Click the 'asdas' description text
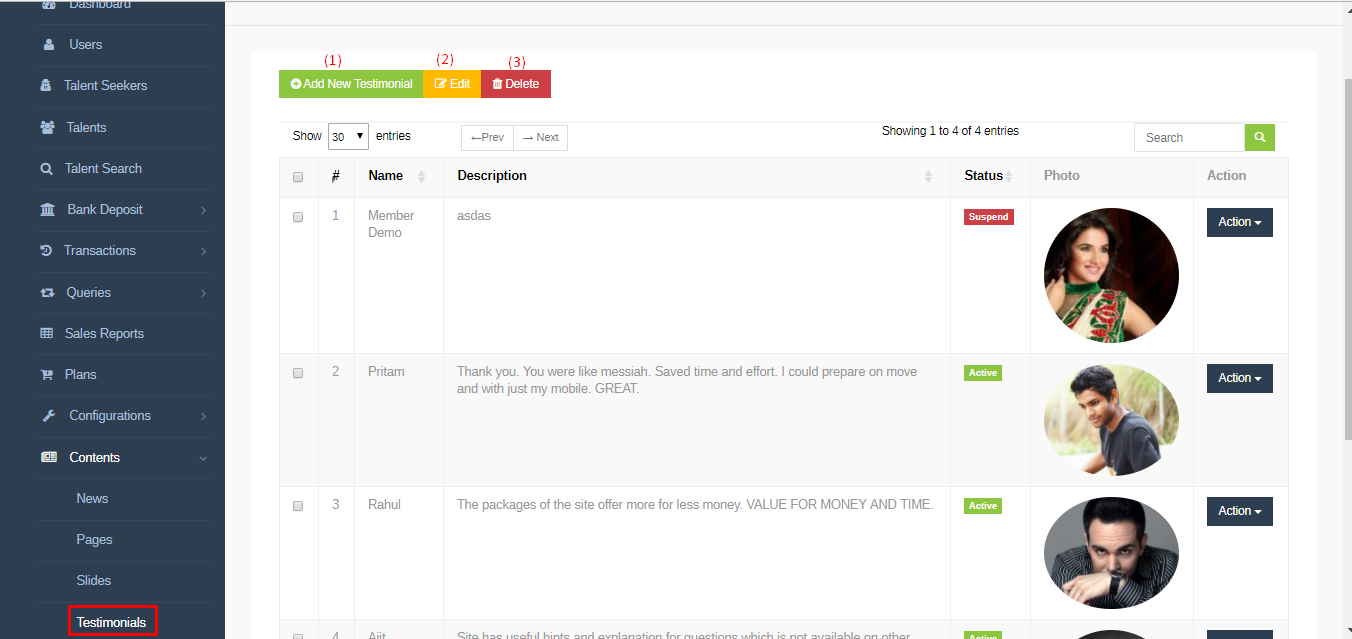This screenshot has height=639, width=1352. coord(474,216)
